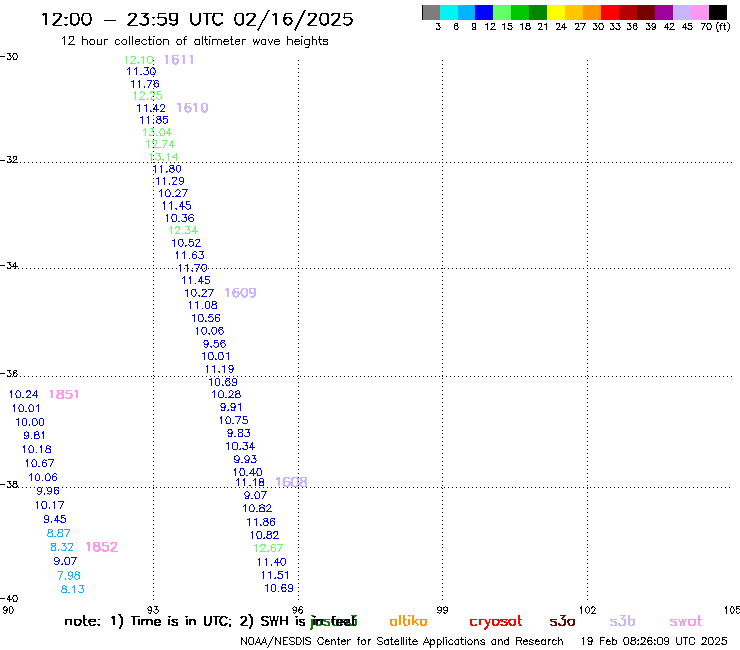Click the wave height value 13.04
This screenshot has width=740, height=650.
click(157, 132)
